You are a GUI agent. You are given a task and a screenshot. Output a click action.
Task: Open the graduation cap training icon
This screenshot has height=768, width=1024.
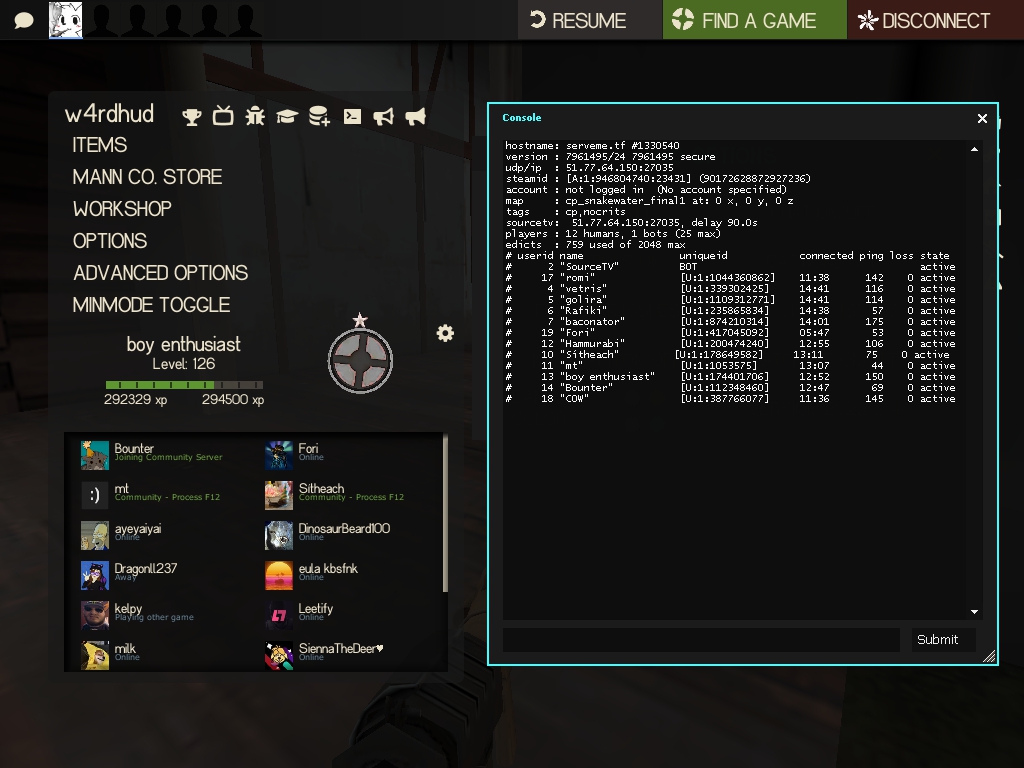click(287, 117)
